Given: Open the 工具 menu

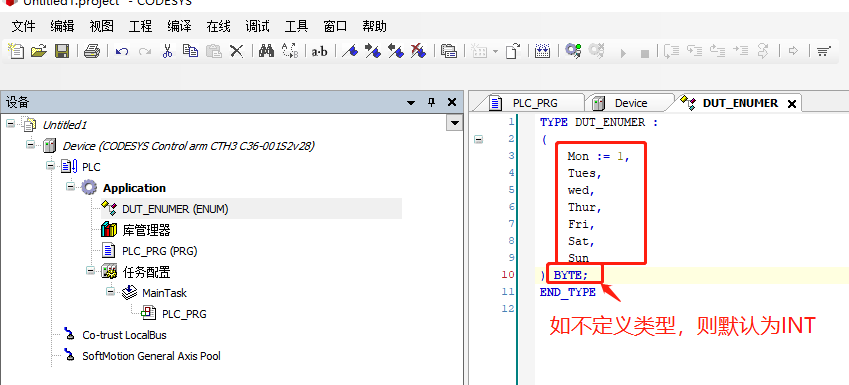Looking at the screenshot, I should [296, 27].
